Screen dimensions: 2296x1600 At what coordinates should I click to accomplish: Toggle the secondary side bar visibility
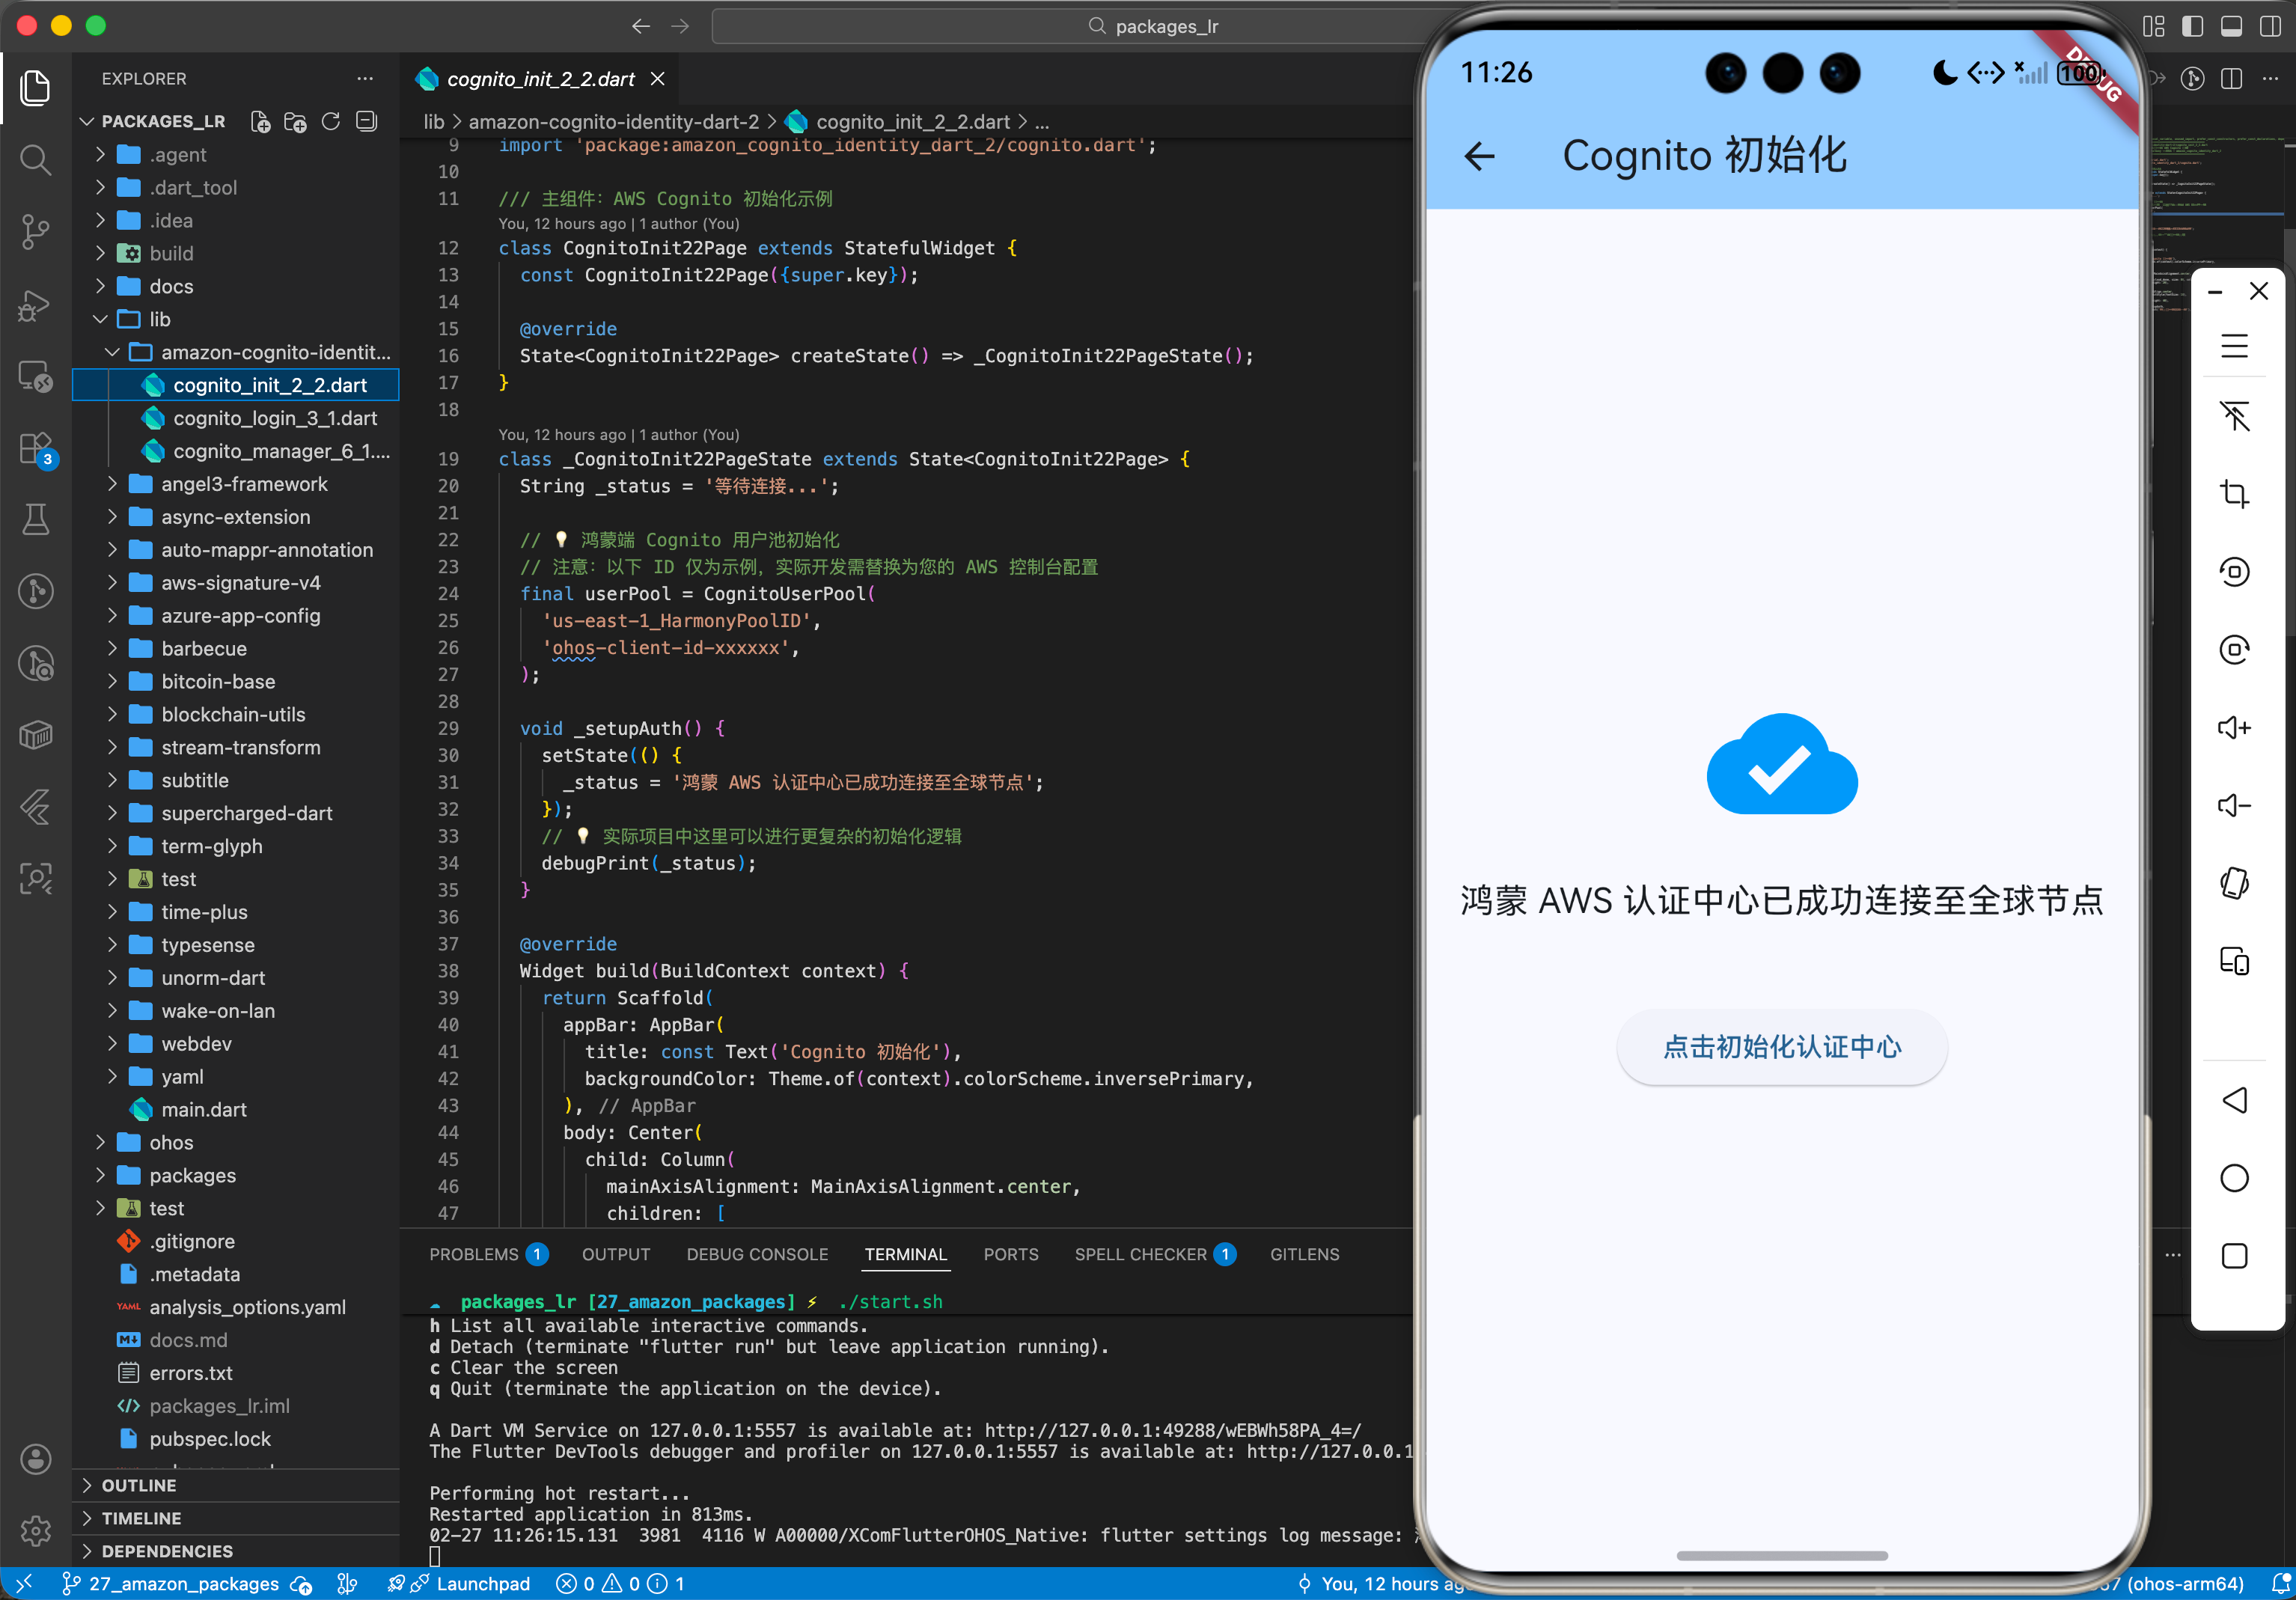(2270, 26)
